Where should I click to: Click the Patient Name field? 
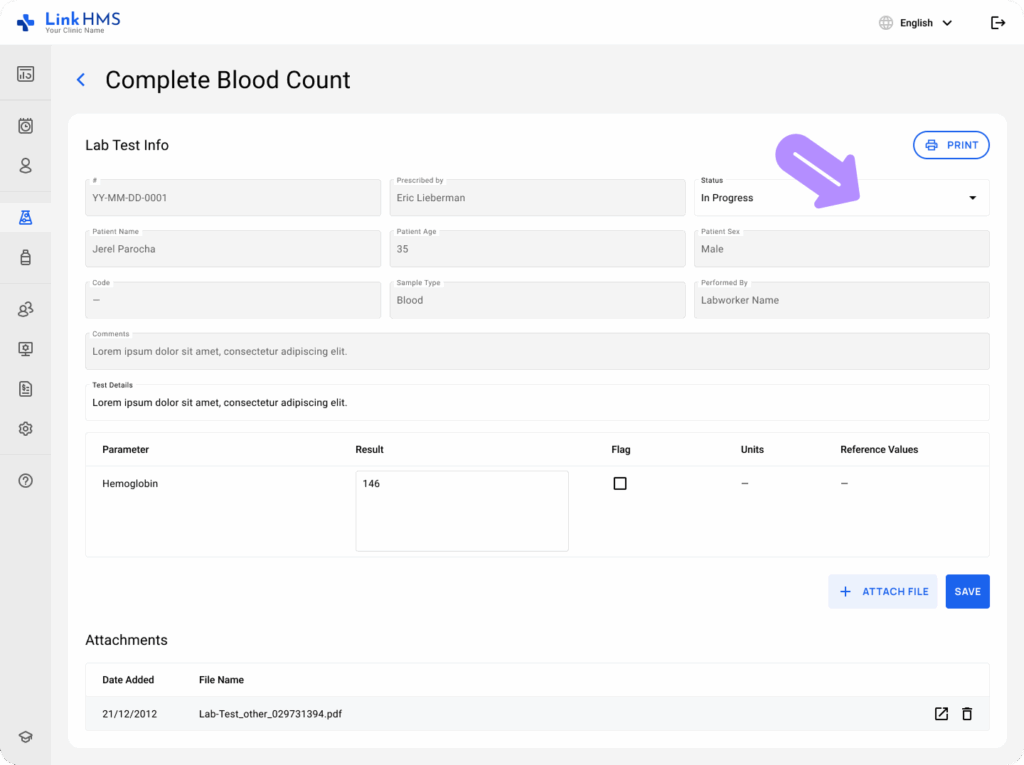pos(232,248)
